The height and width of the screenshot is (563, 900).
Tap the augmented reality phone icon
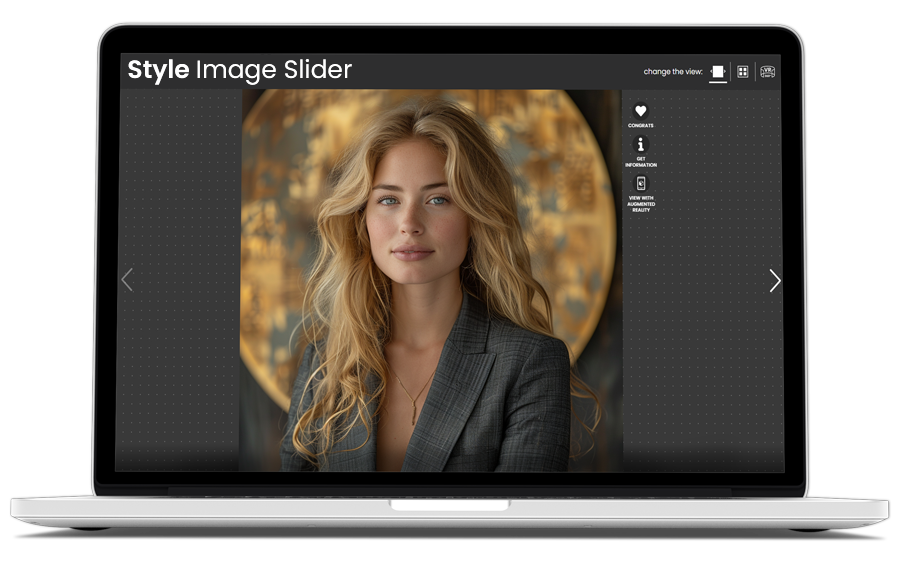click(641, 183)
